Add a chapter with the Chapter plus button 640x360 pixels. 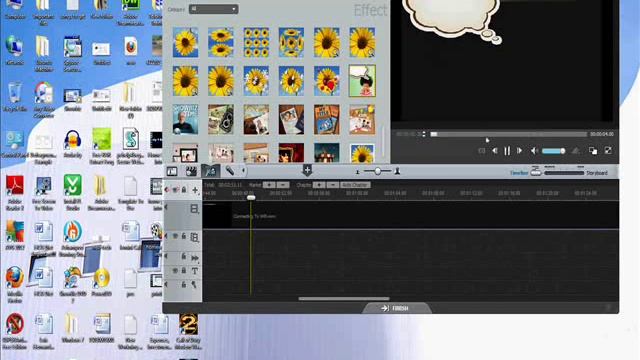[x=319, y=185]
